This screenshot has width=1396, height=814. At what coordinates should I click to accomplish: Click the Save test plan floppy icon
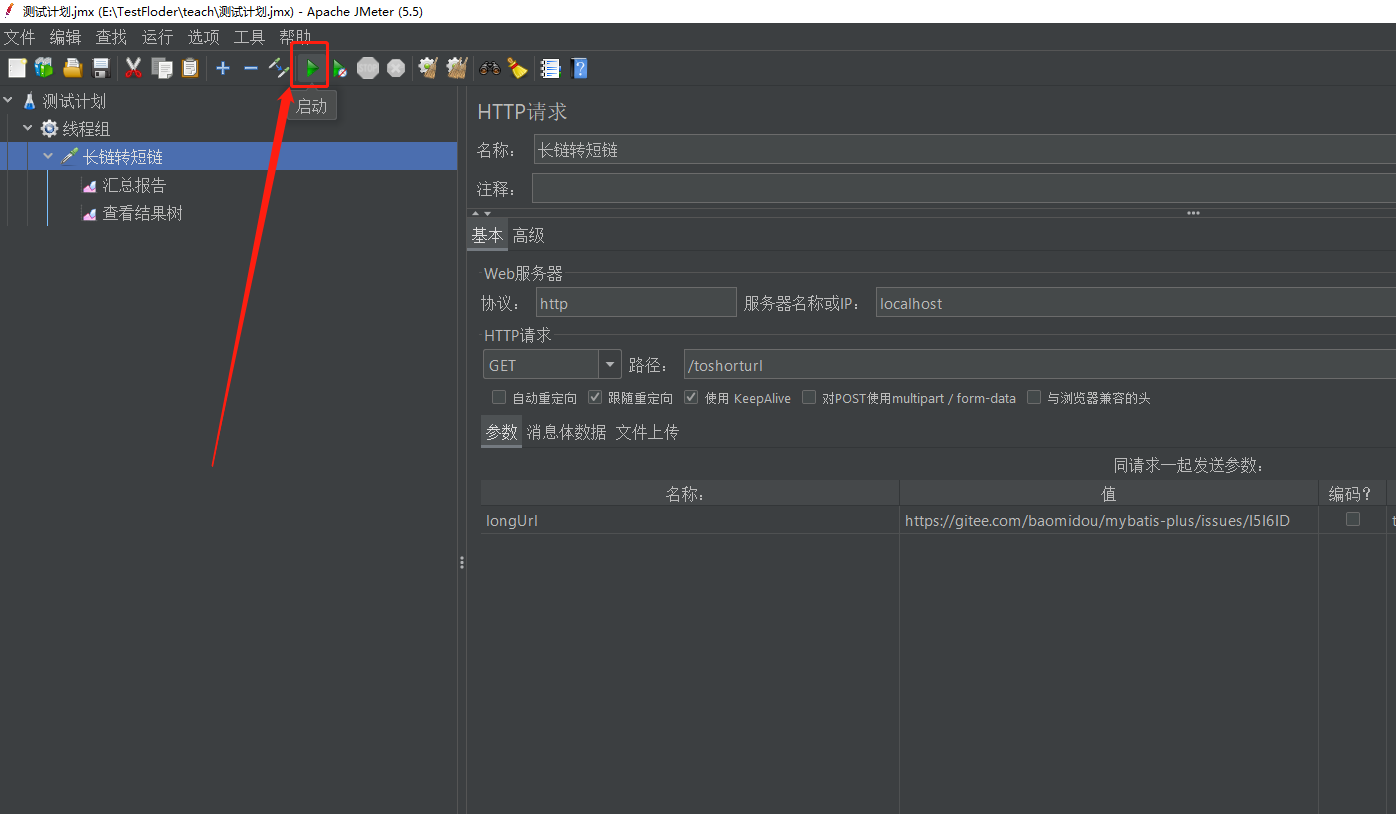[x=101, y=68]
